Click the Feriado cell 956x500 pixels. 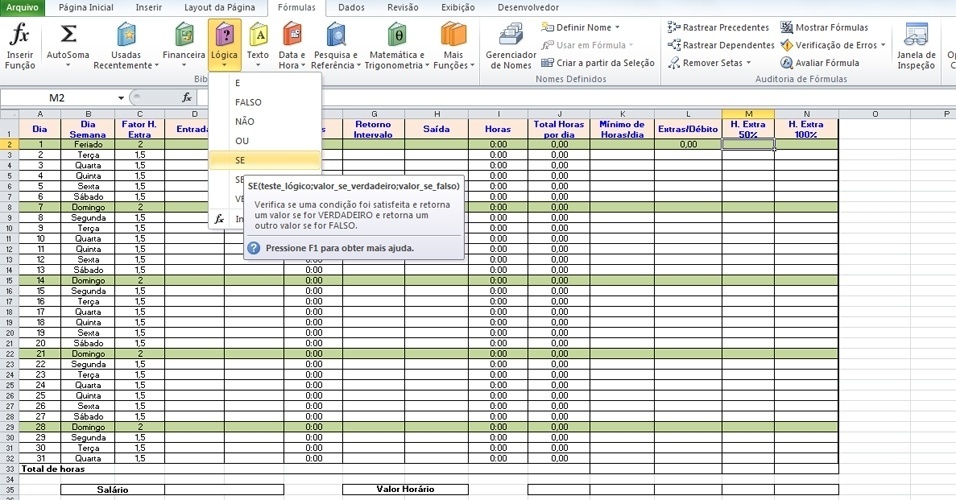88,145
